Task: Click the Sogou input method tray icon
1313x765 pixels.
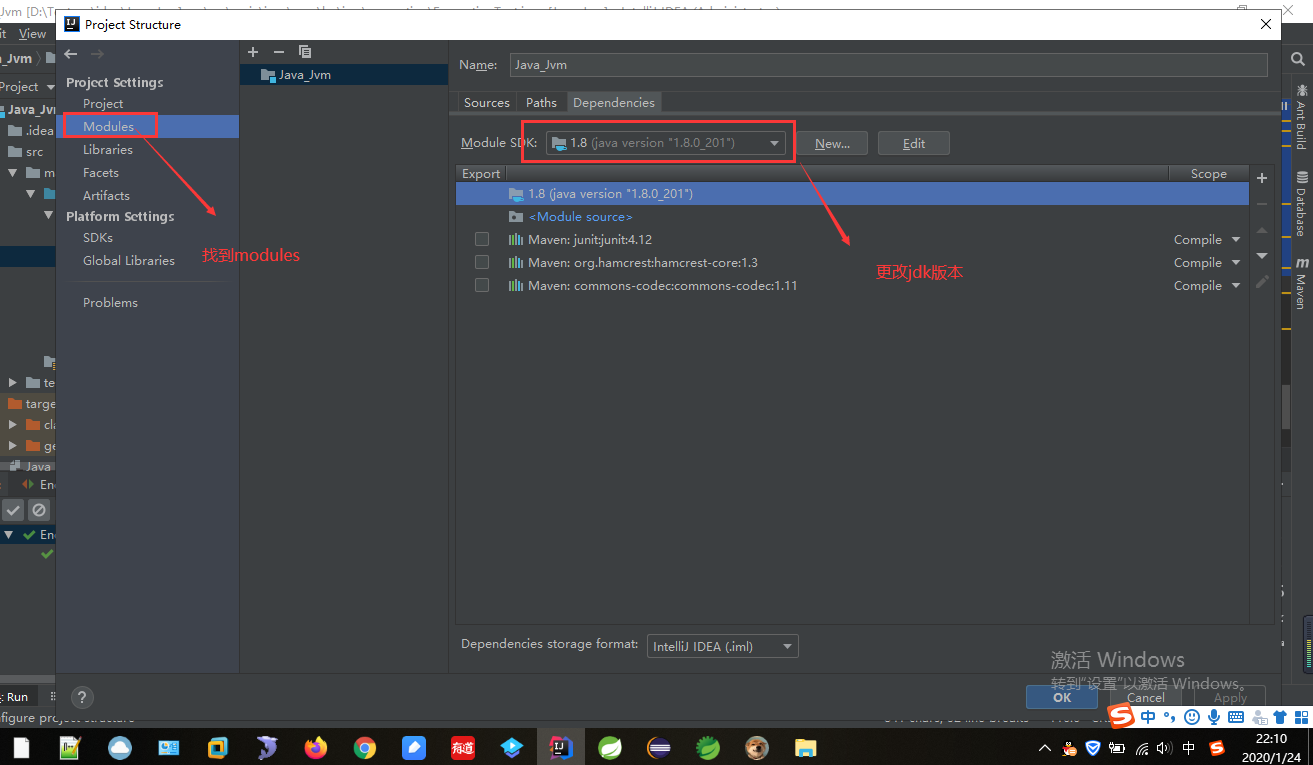Action: click(1217, 748)
